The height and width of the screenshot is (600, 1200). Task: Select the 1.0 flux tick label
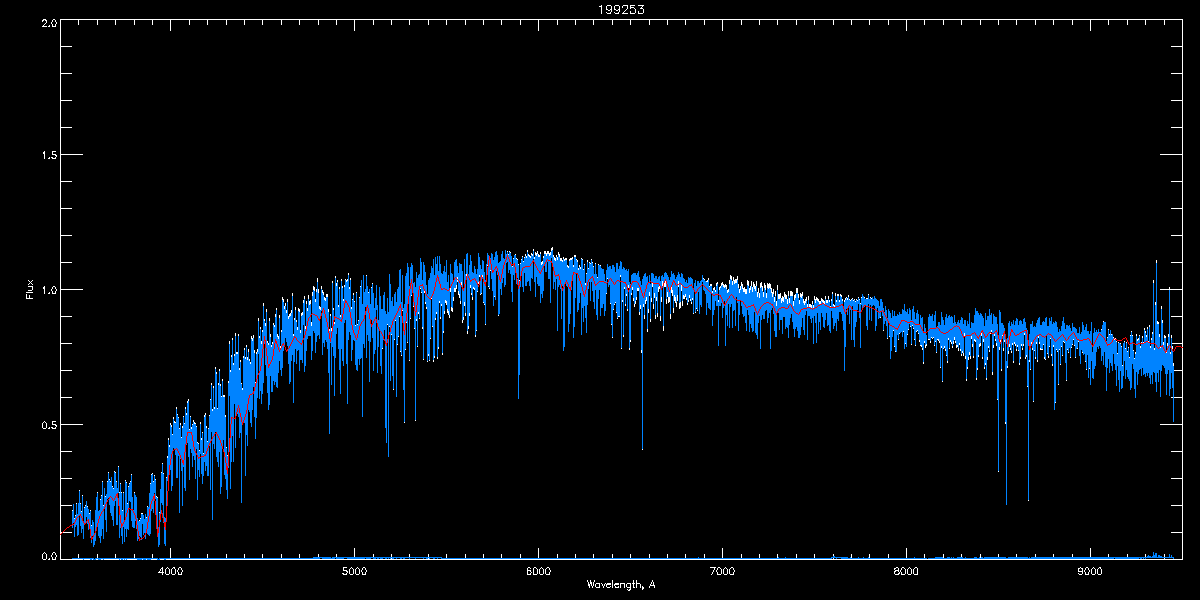[x=46, y=290]
